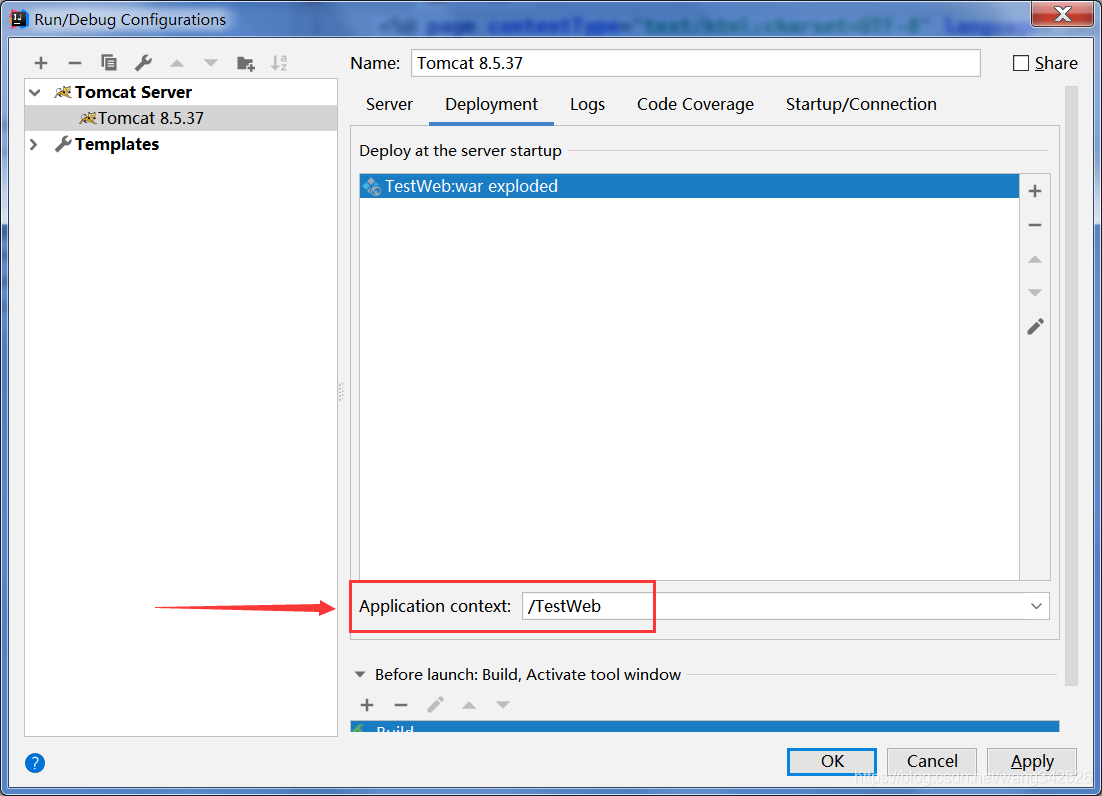Viewport: 1102px width, 796px height.
Task: Expand the Templates tree node
Action: [34, 144]
